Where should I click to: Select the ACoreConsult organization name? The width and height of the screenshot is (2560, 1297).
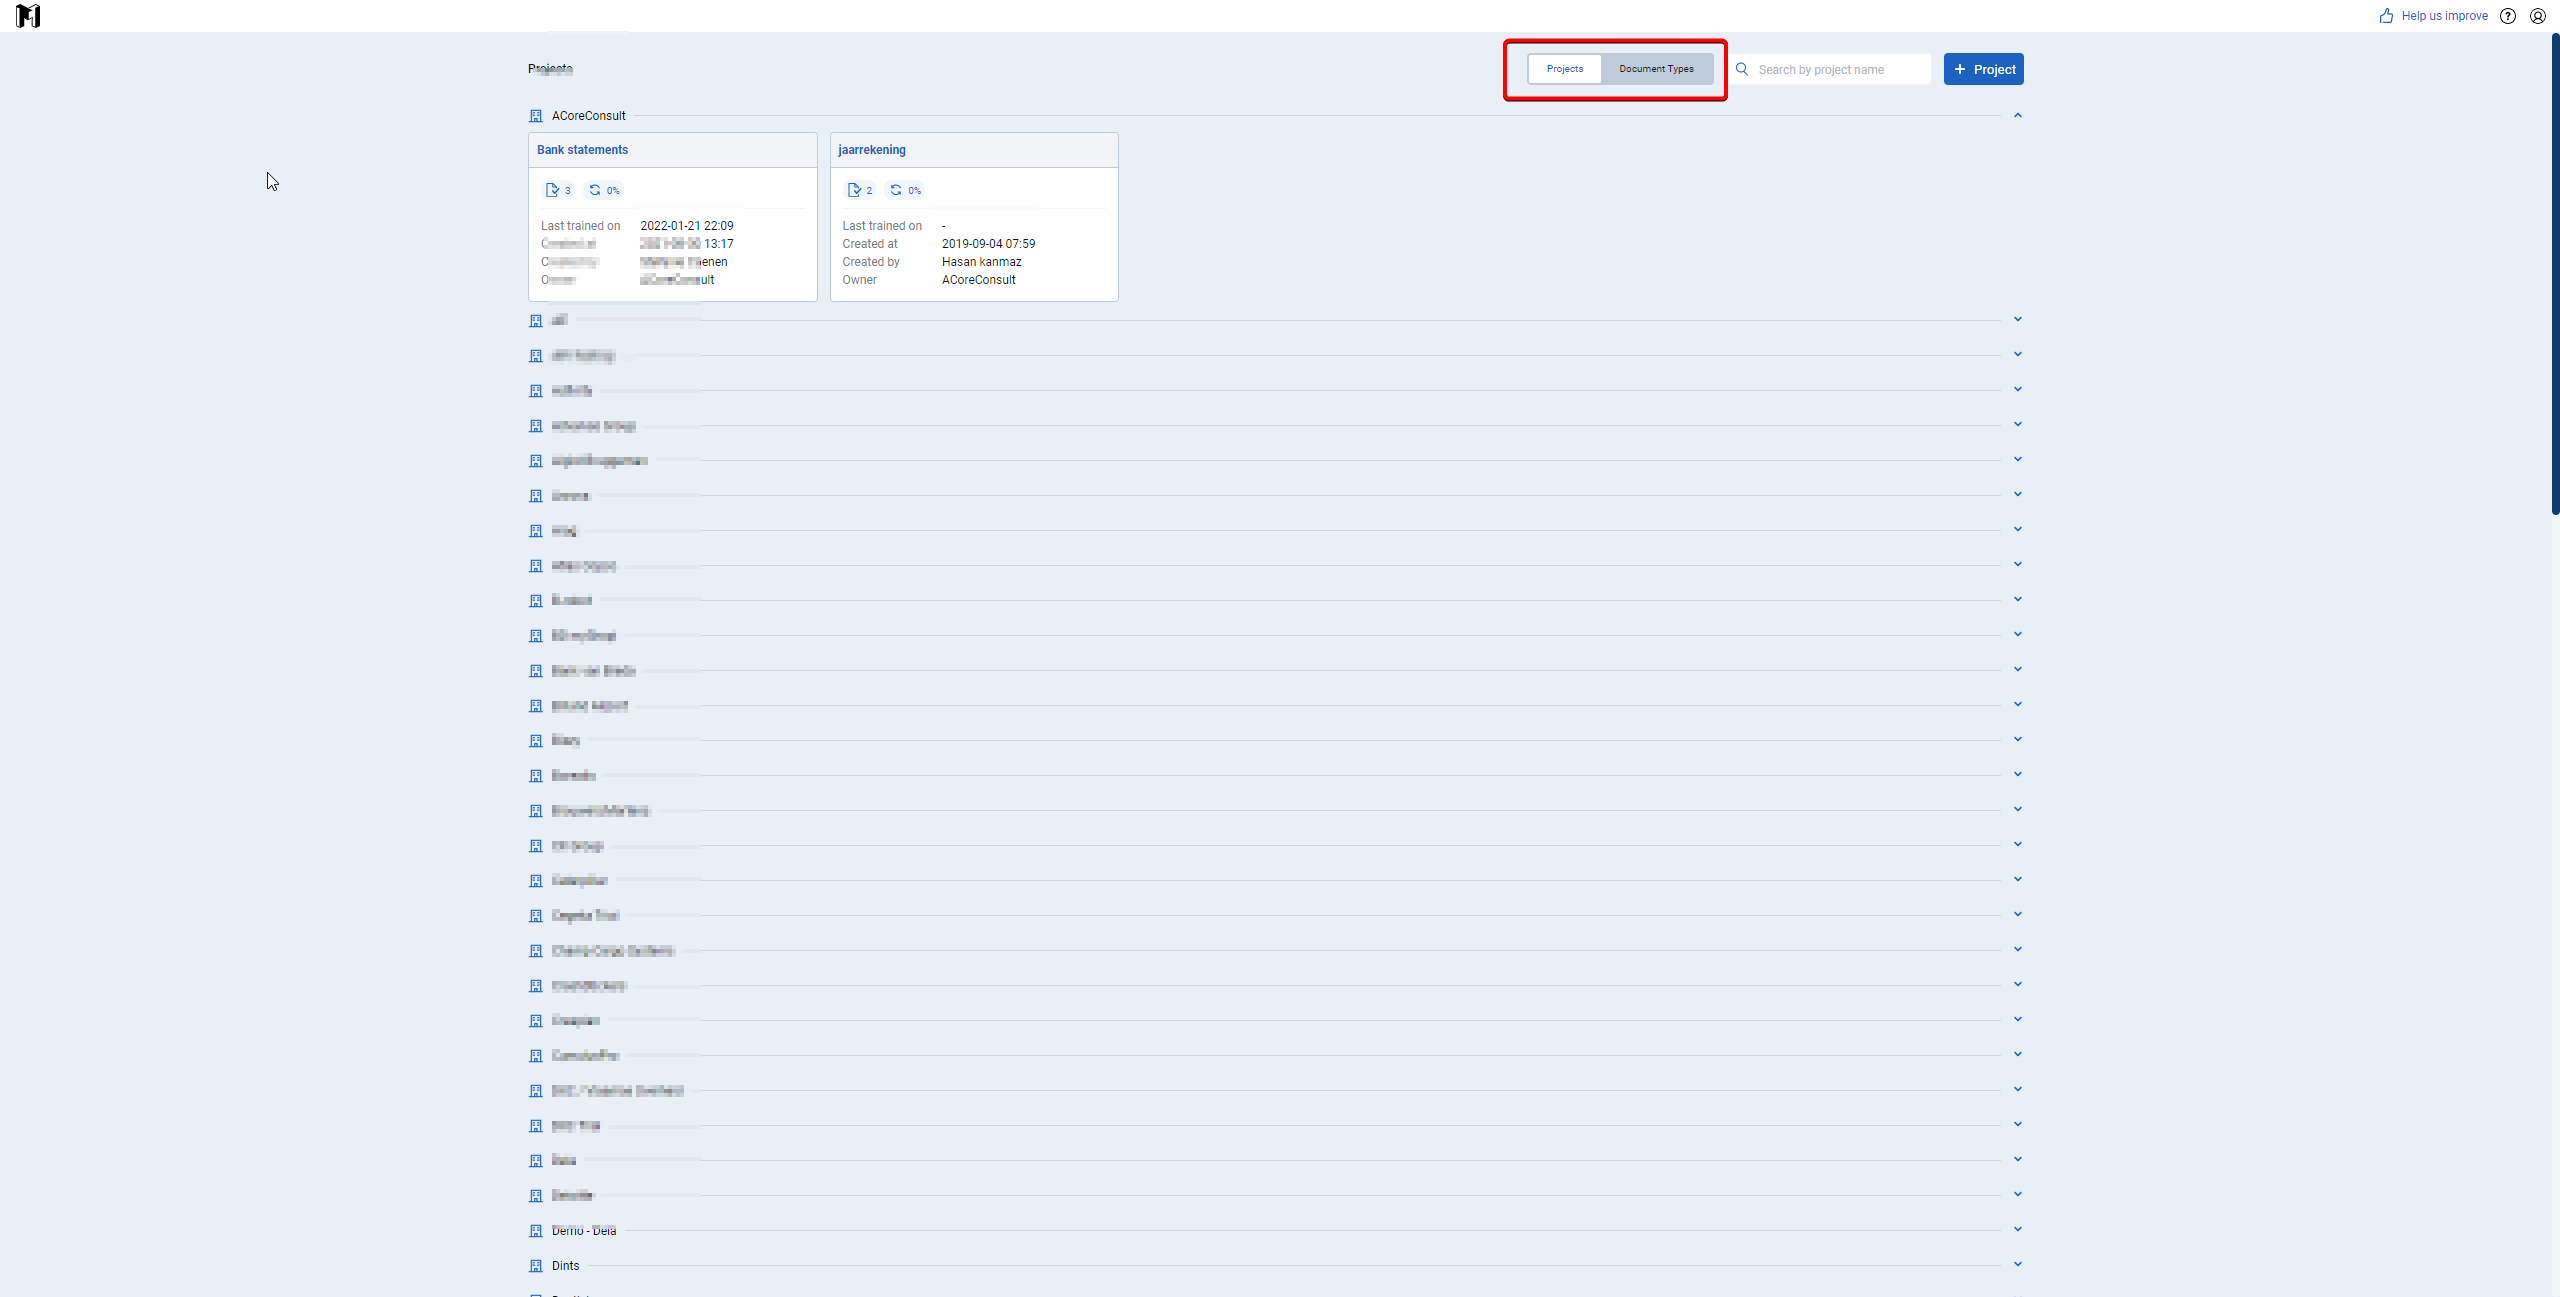589,116
